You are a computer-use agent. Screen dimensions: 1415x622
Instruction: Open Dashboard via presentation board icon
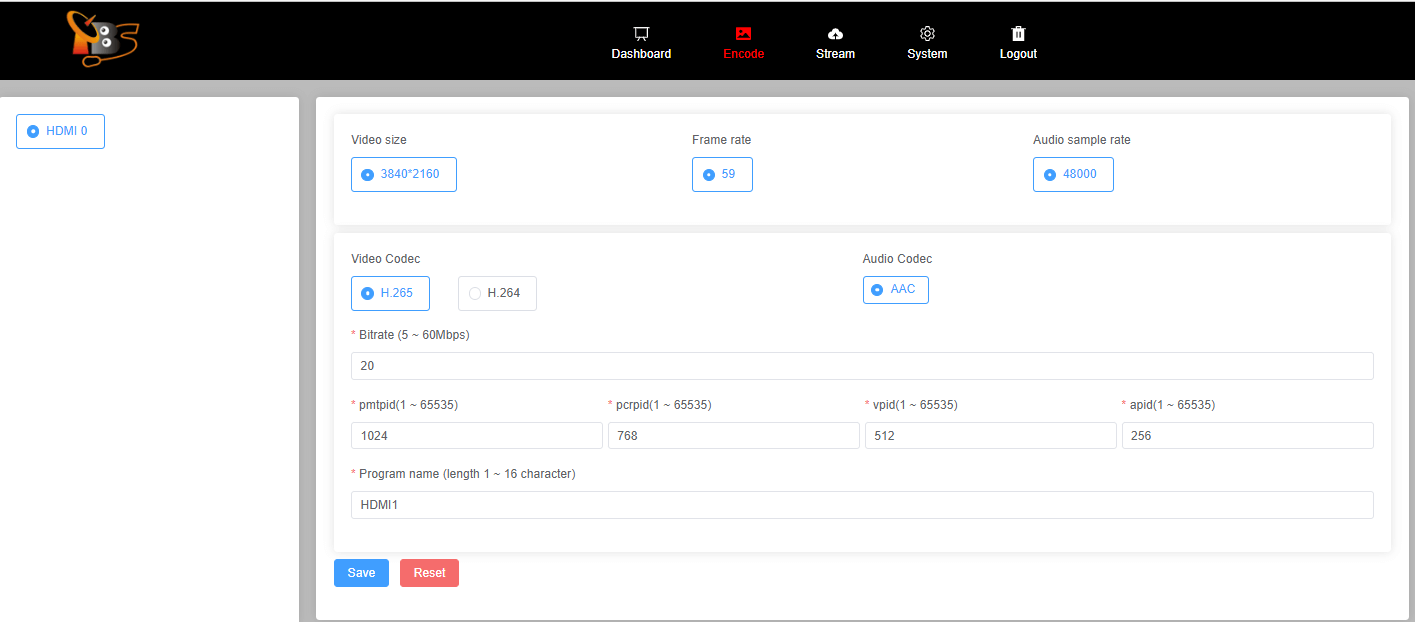(x=641, y=34)
